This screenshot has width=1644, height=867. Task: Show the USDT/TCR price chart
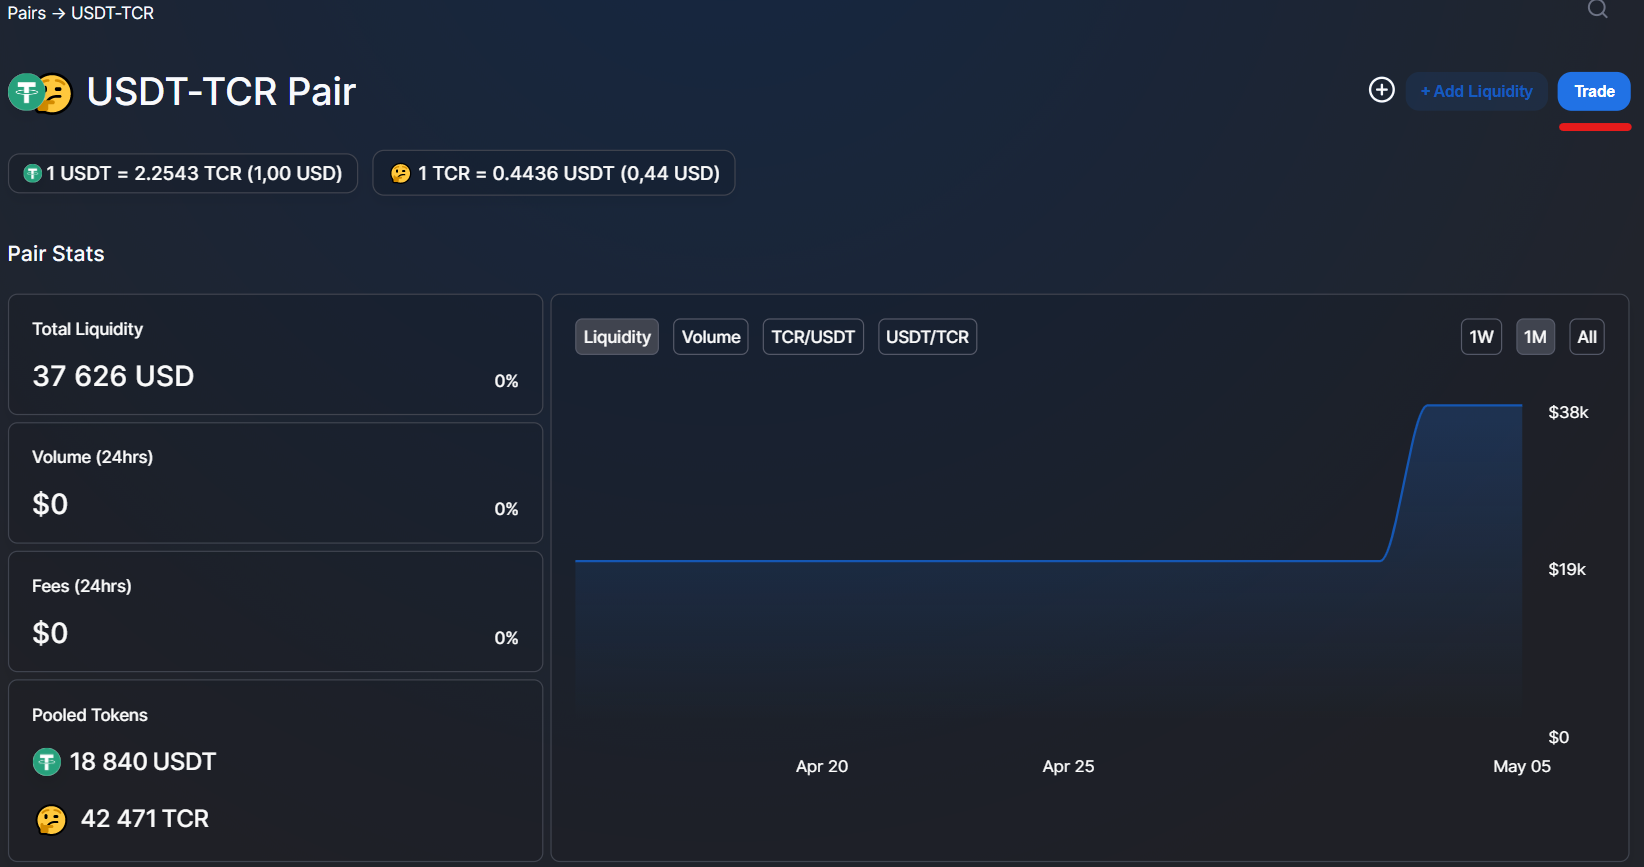927,337
